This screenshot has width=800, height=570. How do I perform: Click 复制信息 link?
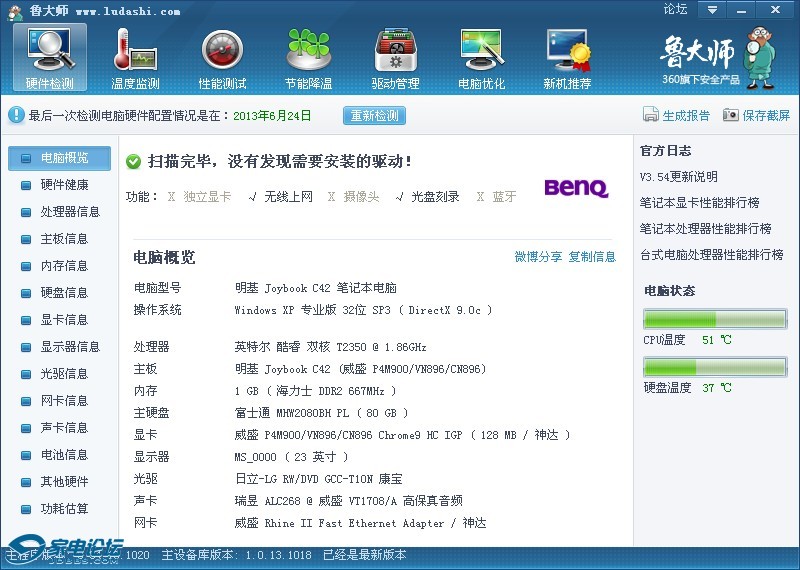click(x=592, y=256)
